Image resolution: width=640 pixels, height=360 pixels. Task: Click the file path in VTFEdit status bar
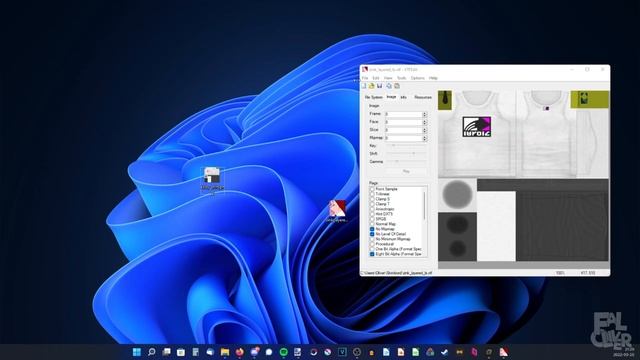[x=396, y=273]
